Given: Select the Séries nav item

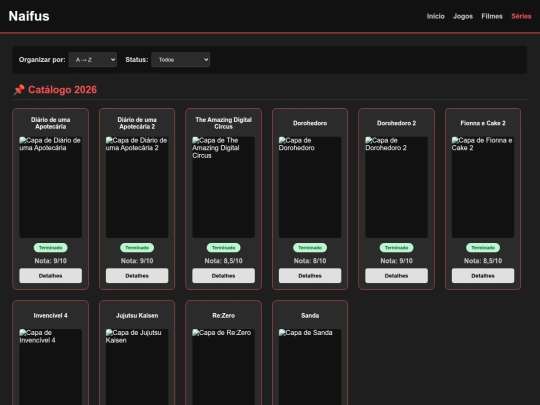Looking at the screenshot, I should click(521, 16).
